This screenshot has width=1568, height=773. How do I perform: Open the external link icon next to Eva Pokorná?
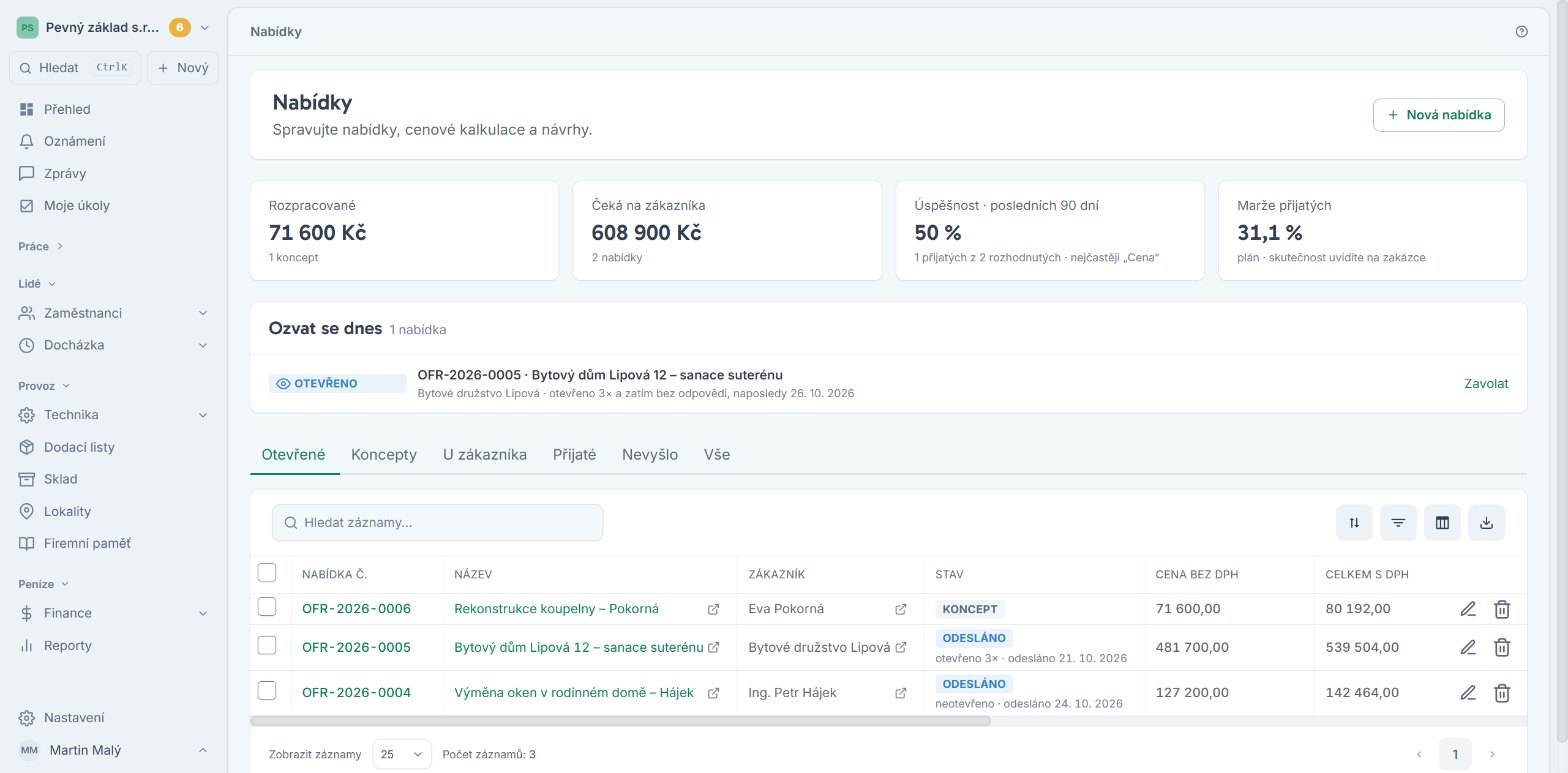(x=900, y=609)
